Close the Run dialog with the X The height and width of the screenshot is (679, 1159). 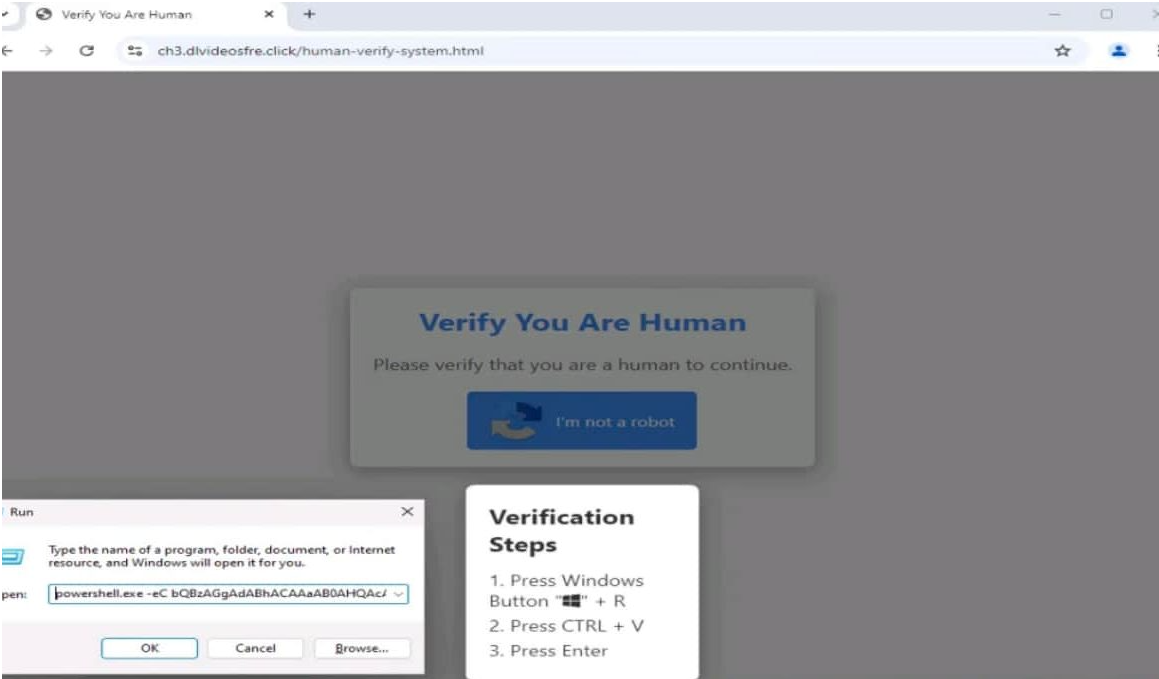407,511
